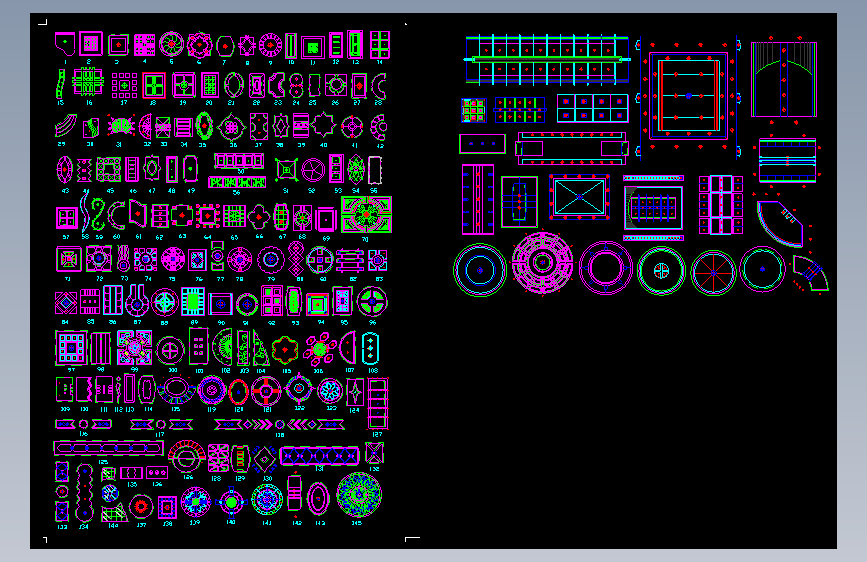Select the oval symbol numbered 21
The height and width of the screenshot is (562, 867).
click(x=234, y=86)
